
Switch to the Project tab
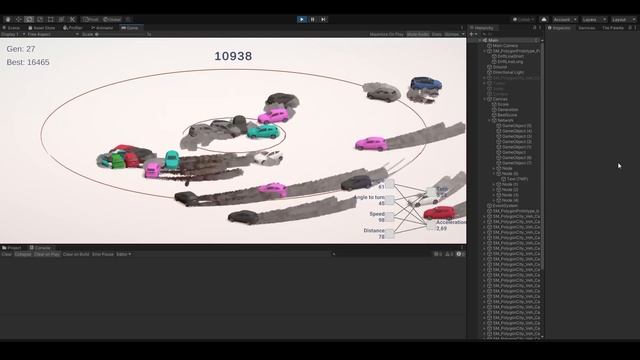click(12, 248)
